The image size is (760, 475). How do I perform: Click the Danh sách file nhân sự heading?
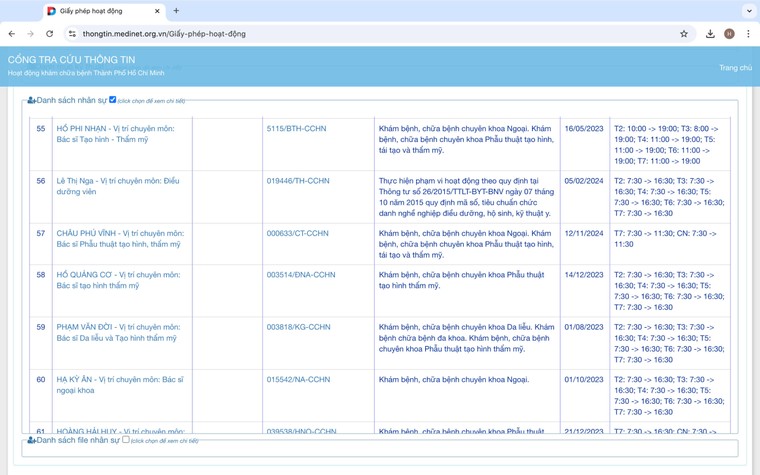click(x=77, y=440)
